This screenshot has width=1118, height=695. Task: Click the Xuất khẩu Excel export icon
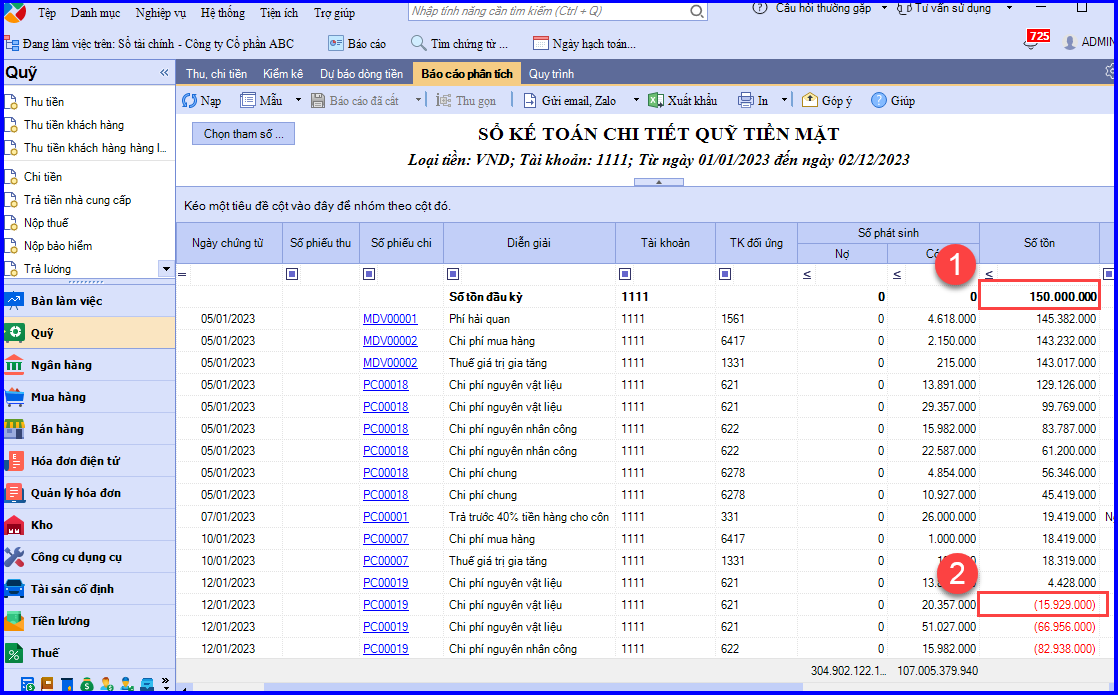(x=656, y=101)
